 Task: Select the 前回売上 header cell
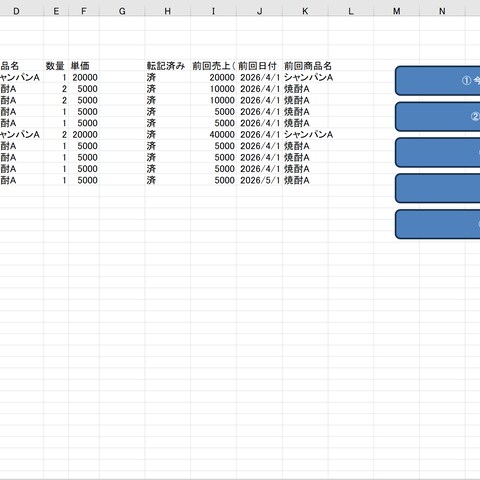point(213,66)
